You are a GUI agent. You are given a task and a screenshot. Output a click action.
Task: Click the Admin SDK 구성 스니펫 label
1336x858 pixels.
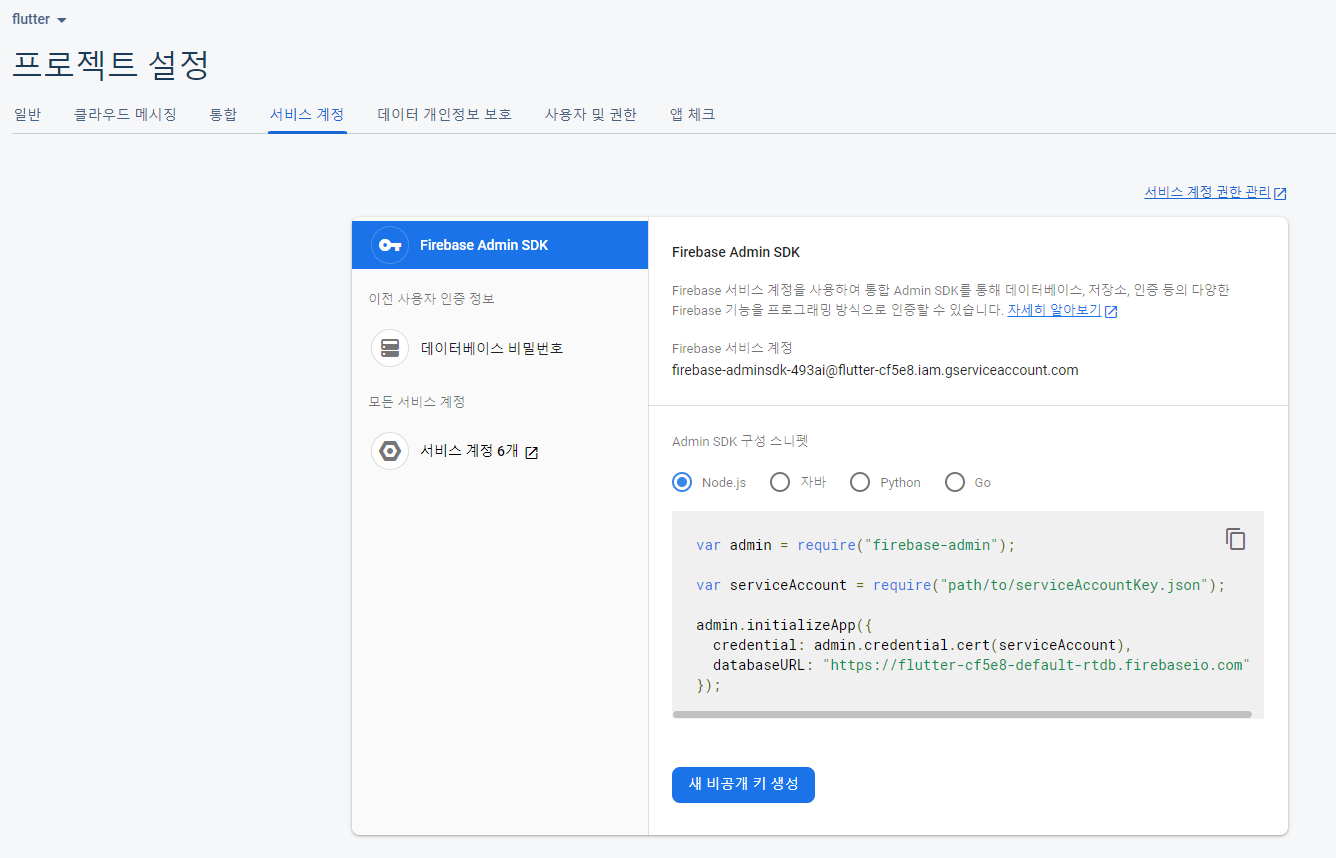click(740, 441)
